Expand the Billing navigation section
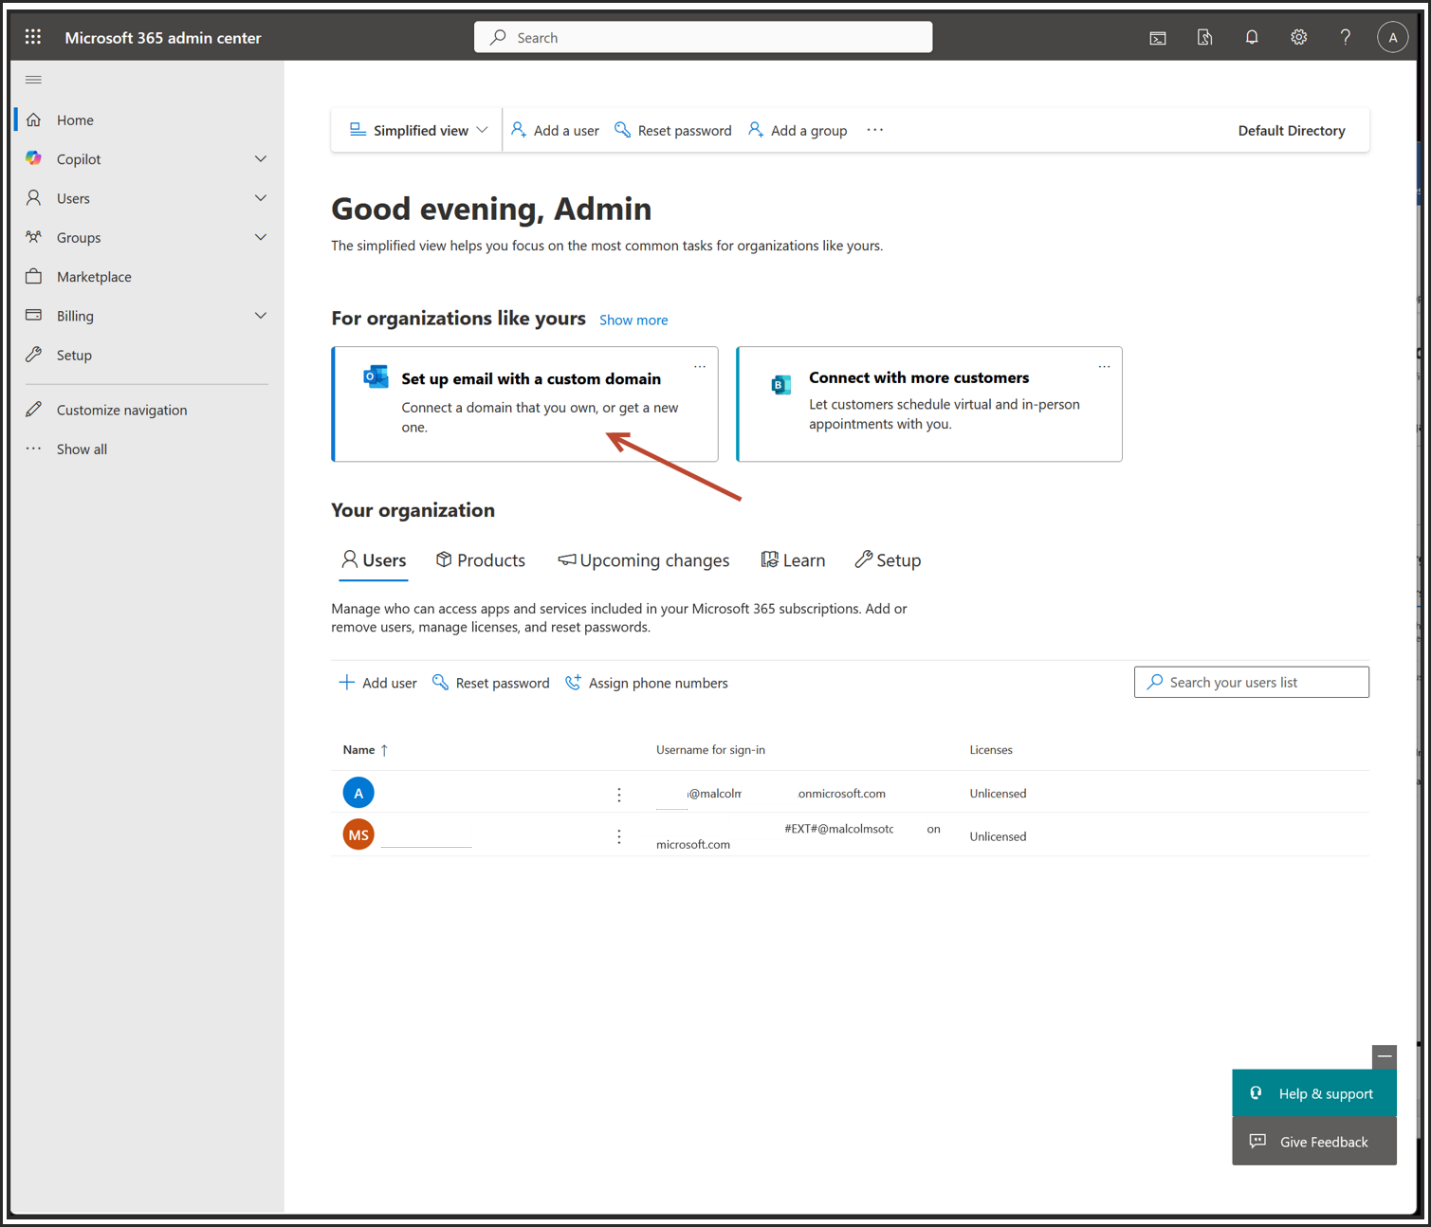 [261, 316]
